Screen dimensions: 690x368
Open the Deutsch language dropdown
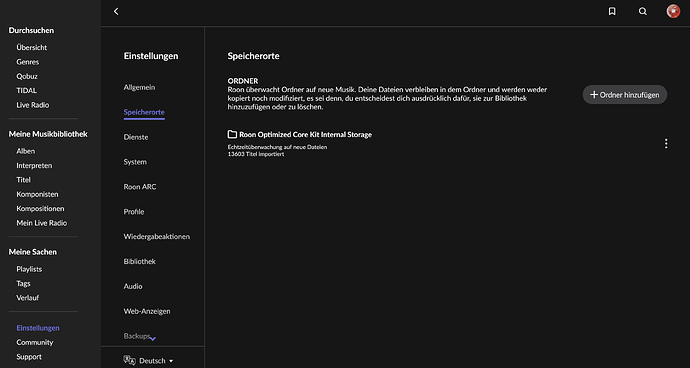[156, 361]
